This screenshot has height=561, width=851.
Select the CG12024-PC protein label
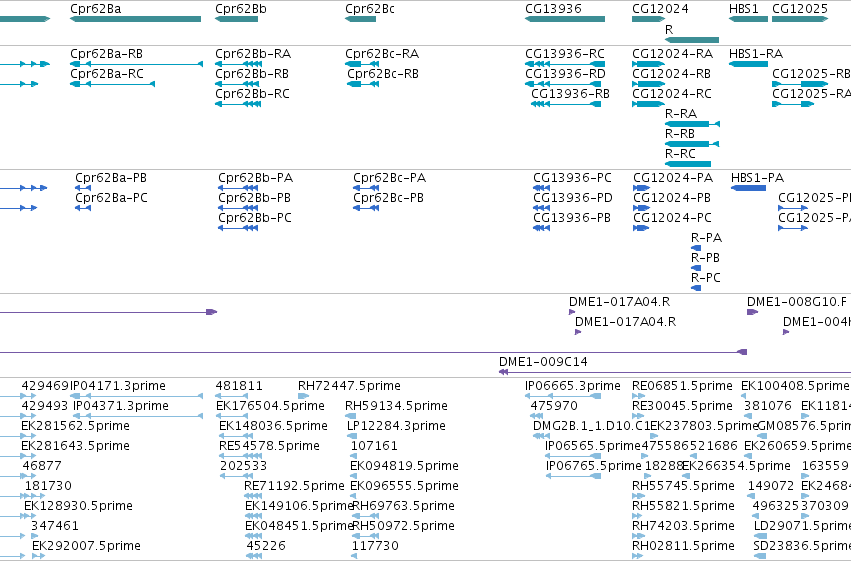[672, 218]
